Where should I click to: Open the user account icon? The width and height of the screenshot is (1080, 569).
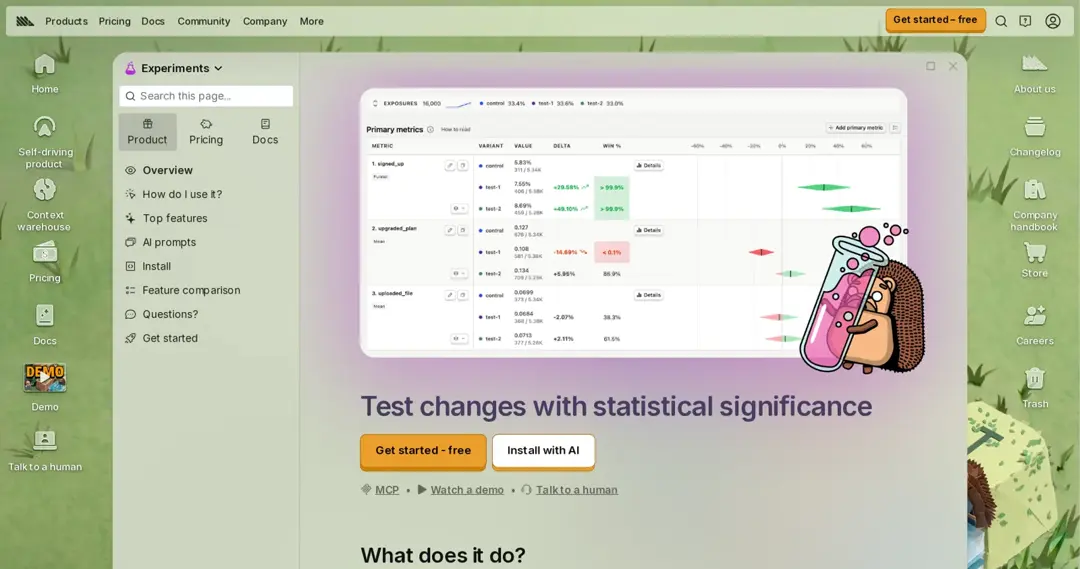[x=1052, y=21]
